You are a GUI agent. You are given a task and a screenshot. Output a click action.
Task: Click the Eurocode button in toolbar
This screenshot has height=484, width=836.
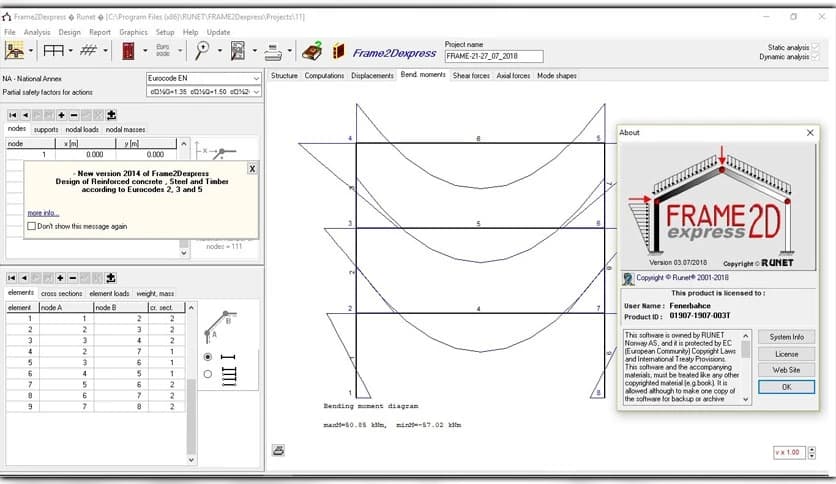(x=163, y=51)
